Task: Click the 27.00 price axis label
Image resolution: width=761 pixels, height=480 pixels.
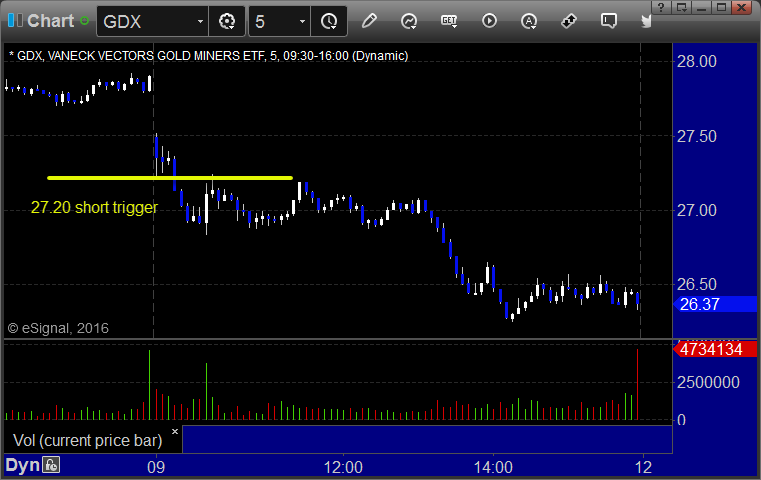Action: [x=696, y=211]
